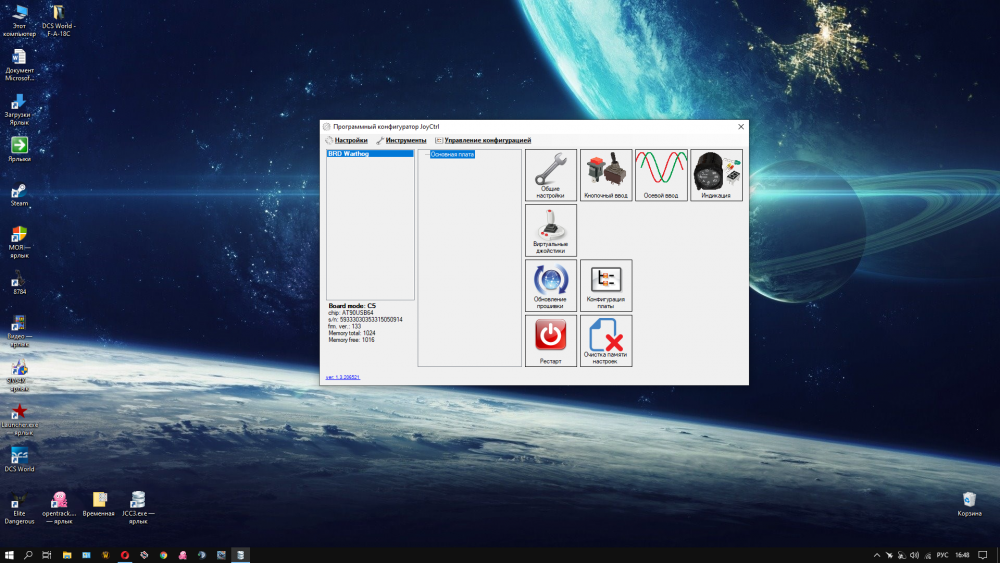Open the Корзина recycle bin icon
The image size is (1000, 563).
(x=969, y=499)
